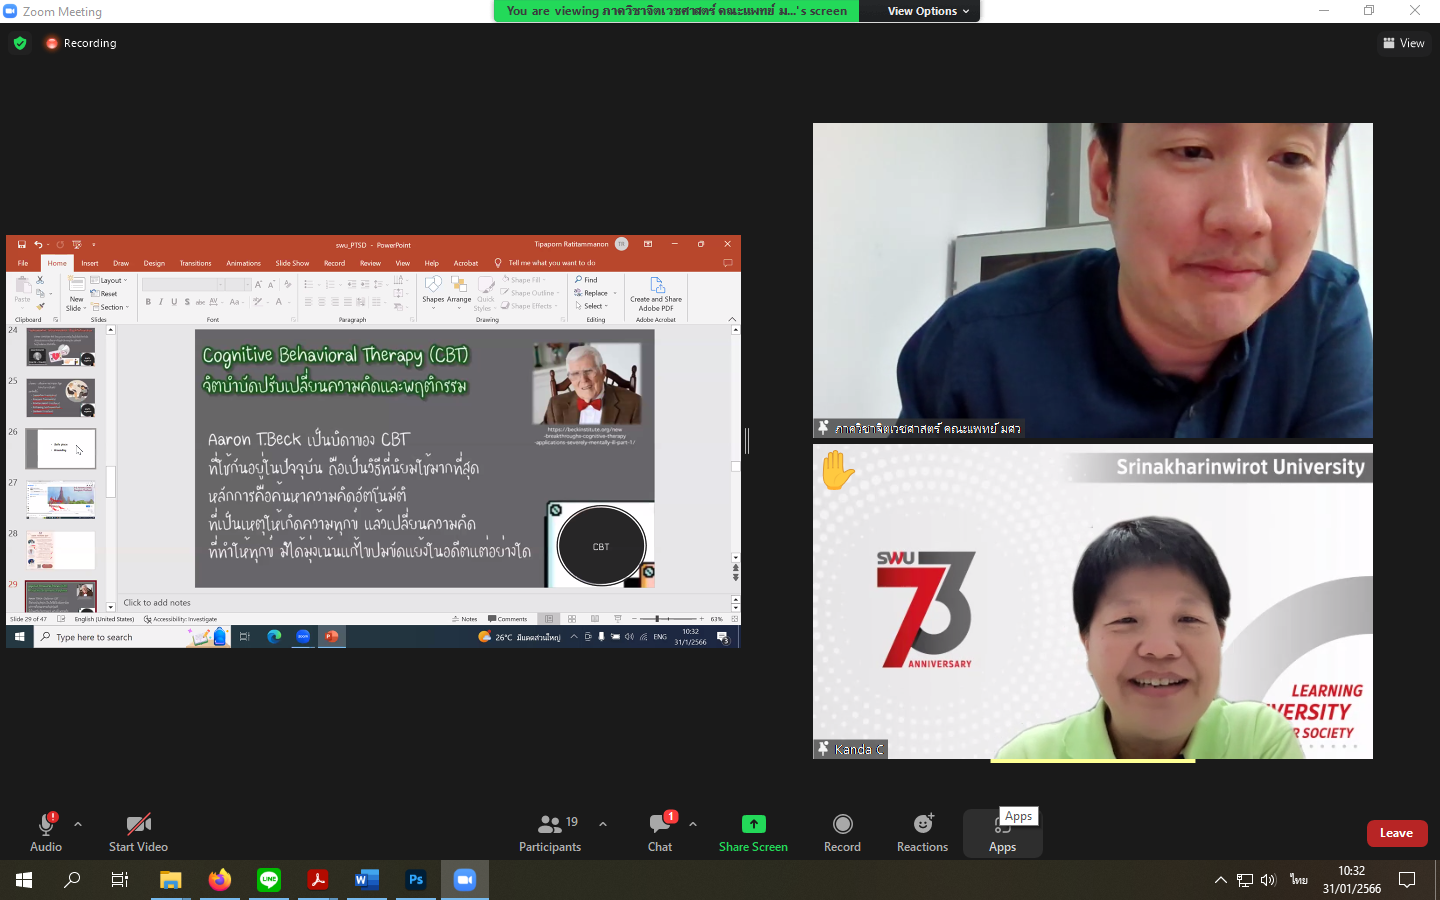
Task: Launch the LINE app from the taskbar
Action: (x=269, y=880)
